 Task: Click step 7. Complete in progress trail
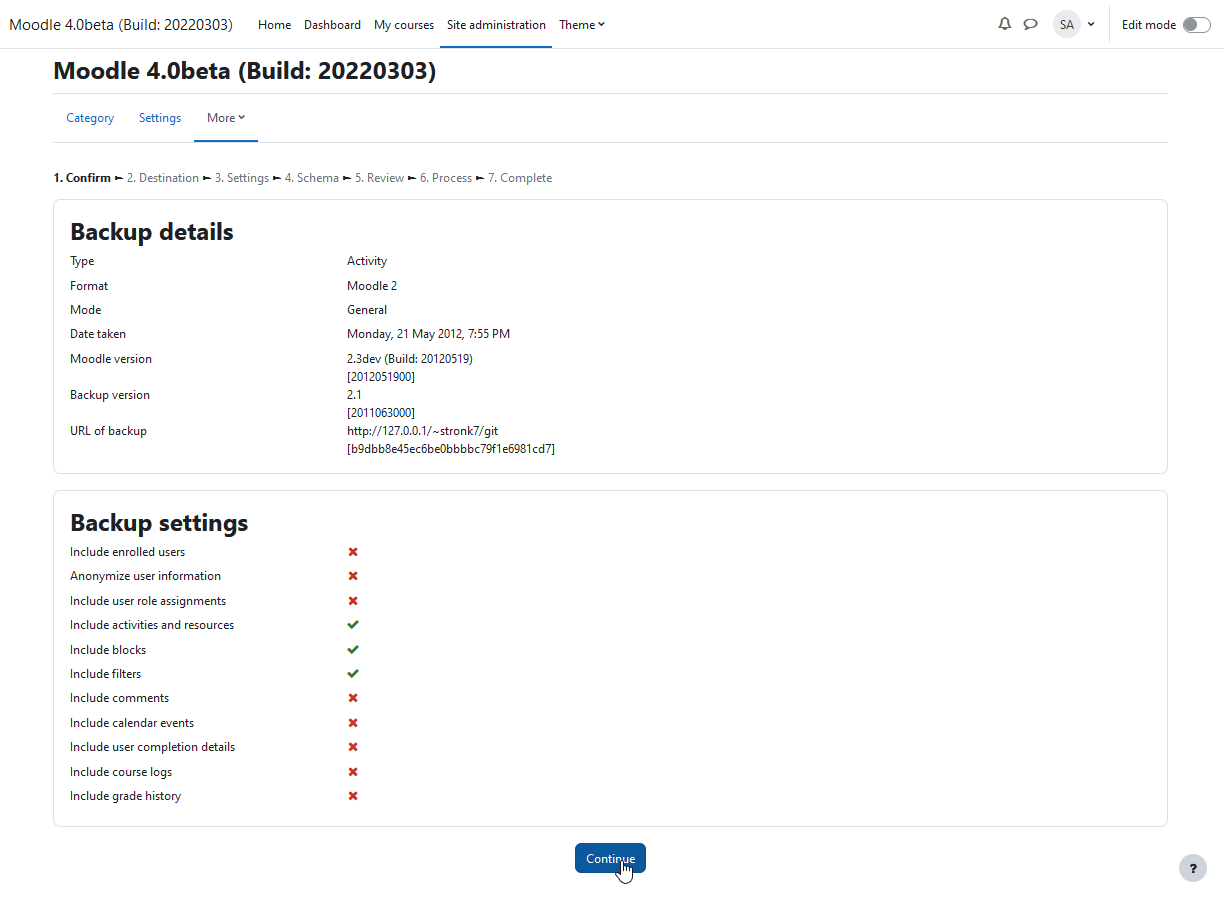click(520, 178)
